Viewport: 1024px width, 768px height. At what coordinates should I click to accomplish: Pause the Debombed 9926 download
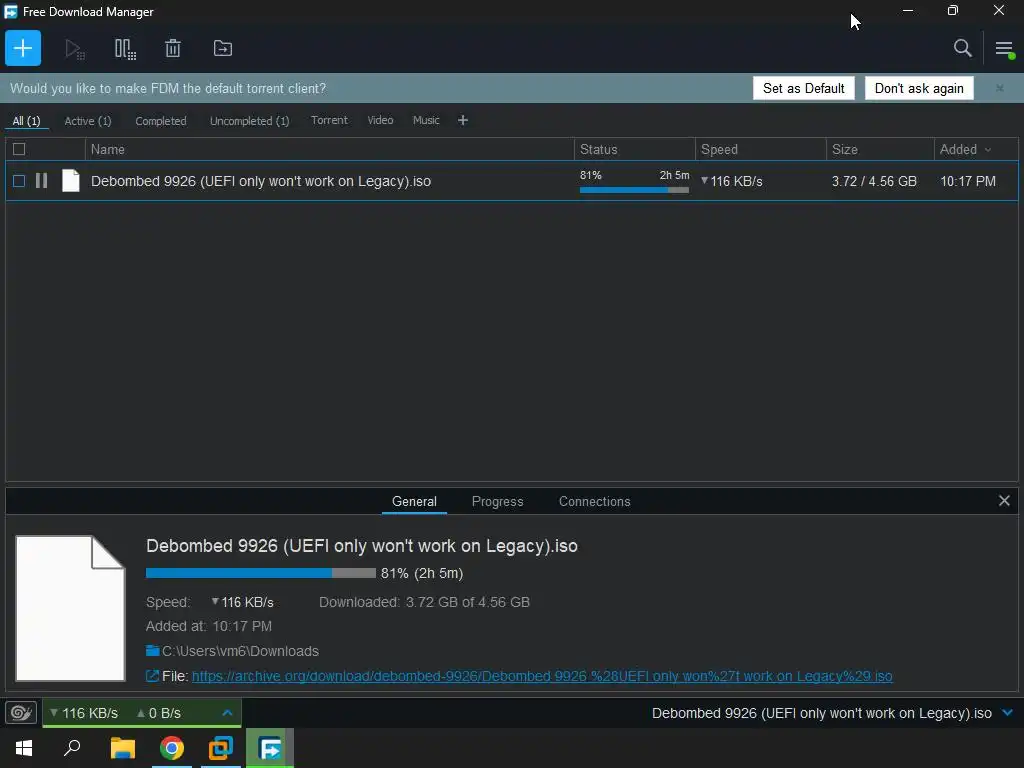(x=41, y=181)
